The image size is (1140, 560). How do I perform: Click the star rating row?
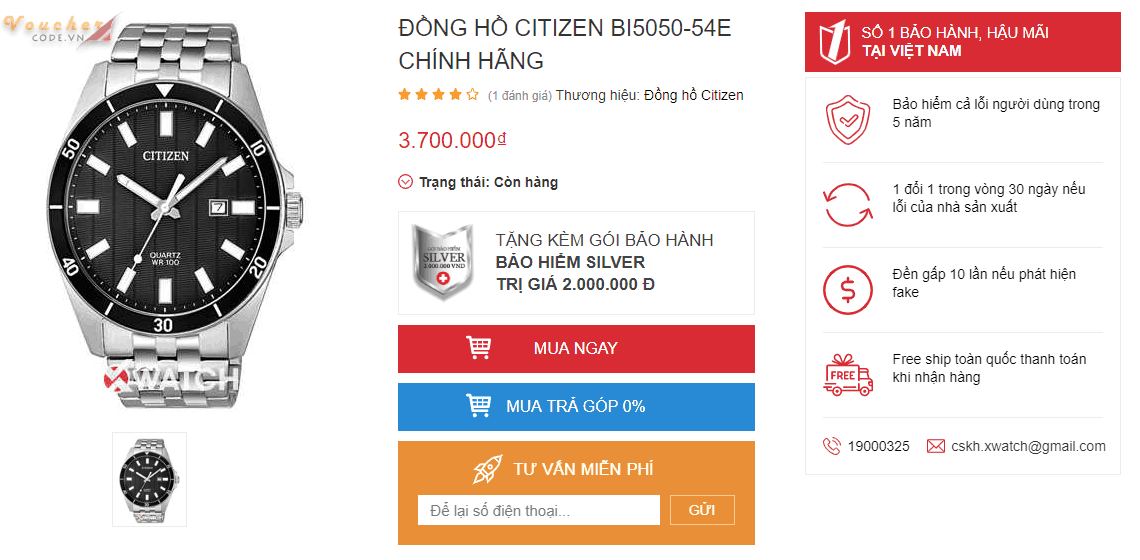coord(438,95)
